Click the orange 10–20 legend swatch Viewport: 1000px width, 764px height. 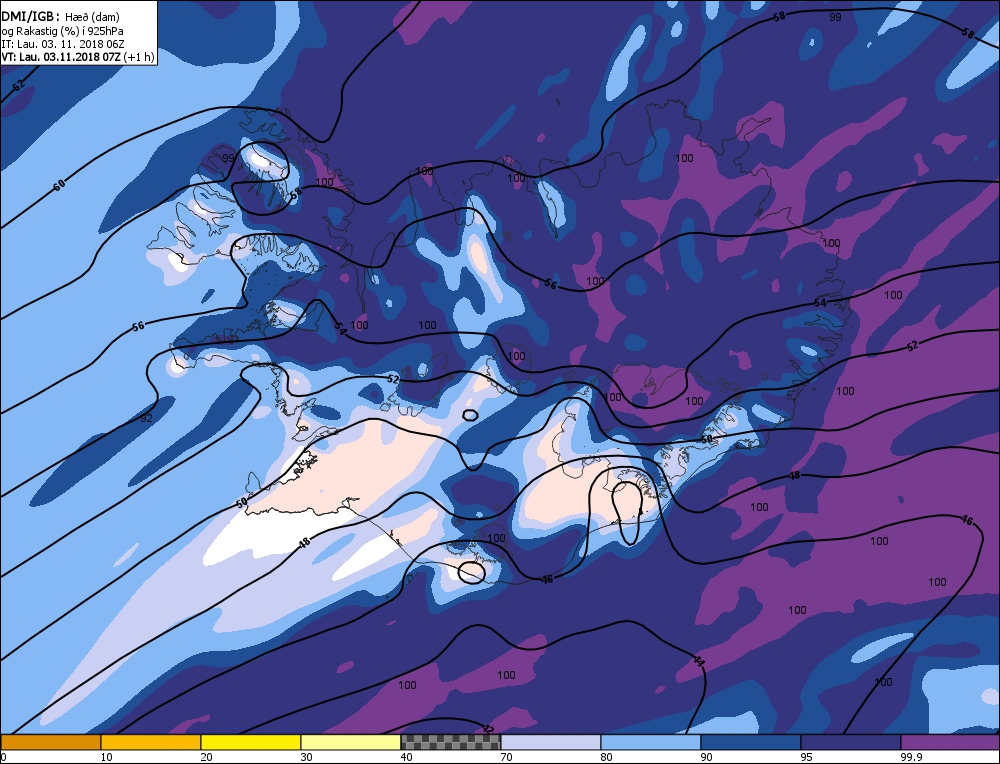tap(151, 742)
